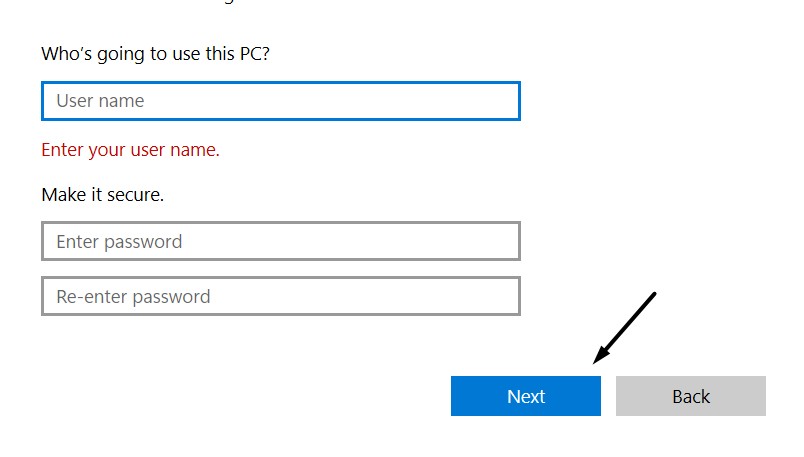Click the black arrow pointing to Next
The width and height of the screenshot is (804, 457).
624,327
